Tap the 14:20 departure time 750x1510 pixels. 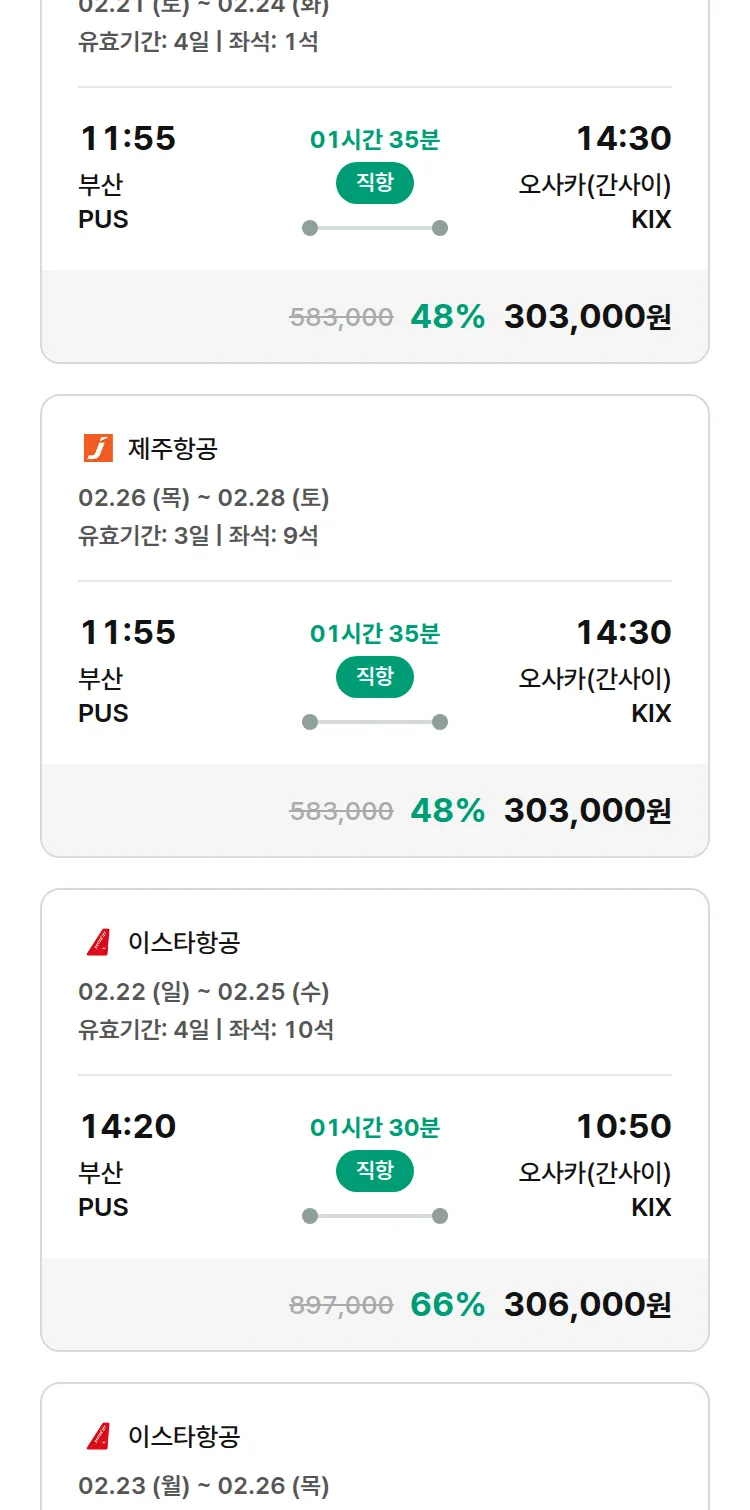click(x=128, y=1126)
